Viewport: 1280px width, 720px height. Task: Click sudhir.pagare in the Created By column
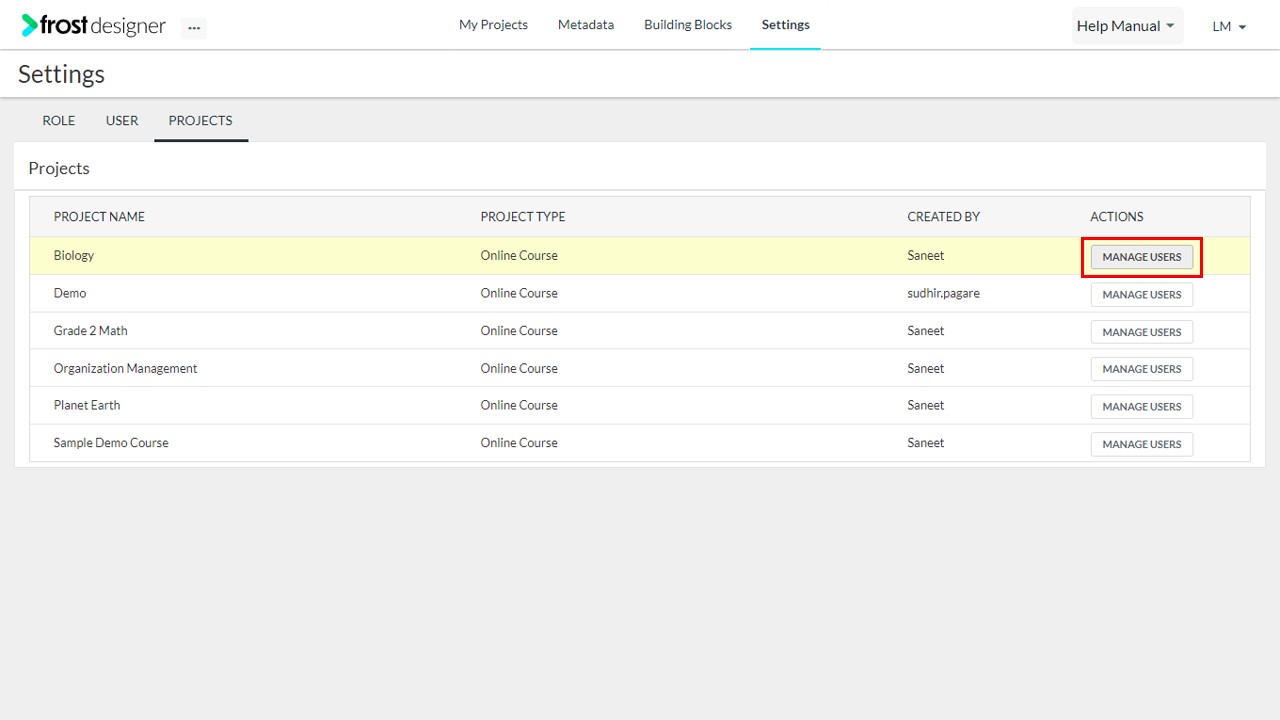tap(944, 293)
